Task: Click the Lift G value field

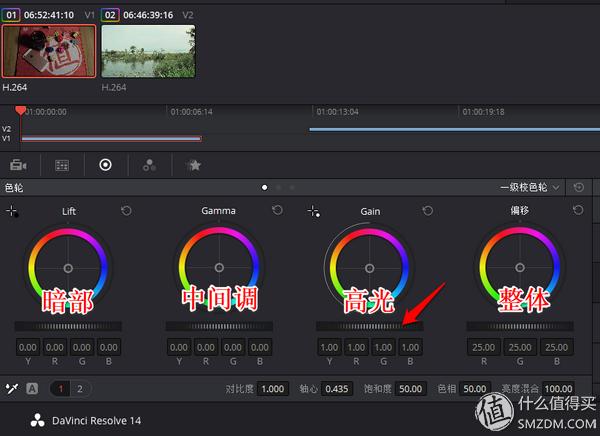Action: (82, 347)
